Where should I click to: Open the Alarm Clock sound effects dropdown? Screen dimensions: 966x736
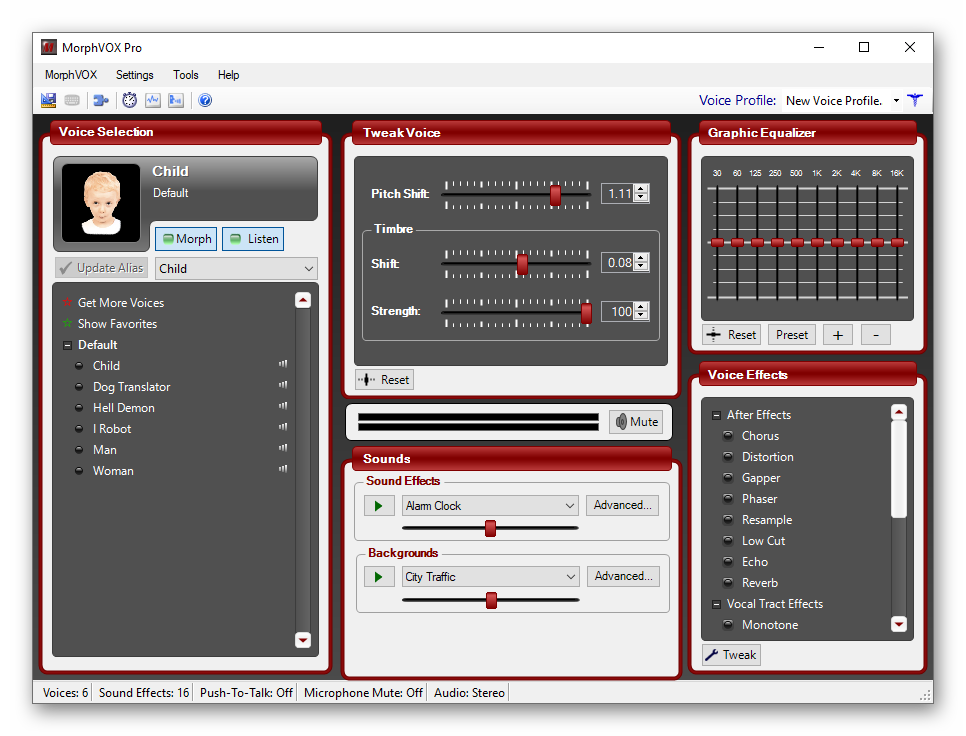coord(570,506)
